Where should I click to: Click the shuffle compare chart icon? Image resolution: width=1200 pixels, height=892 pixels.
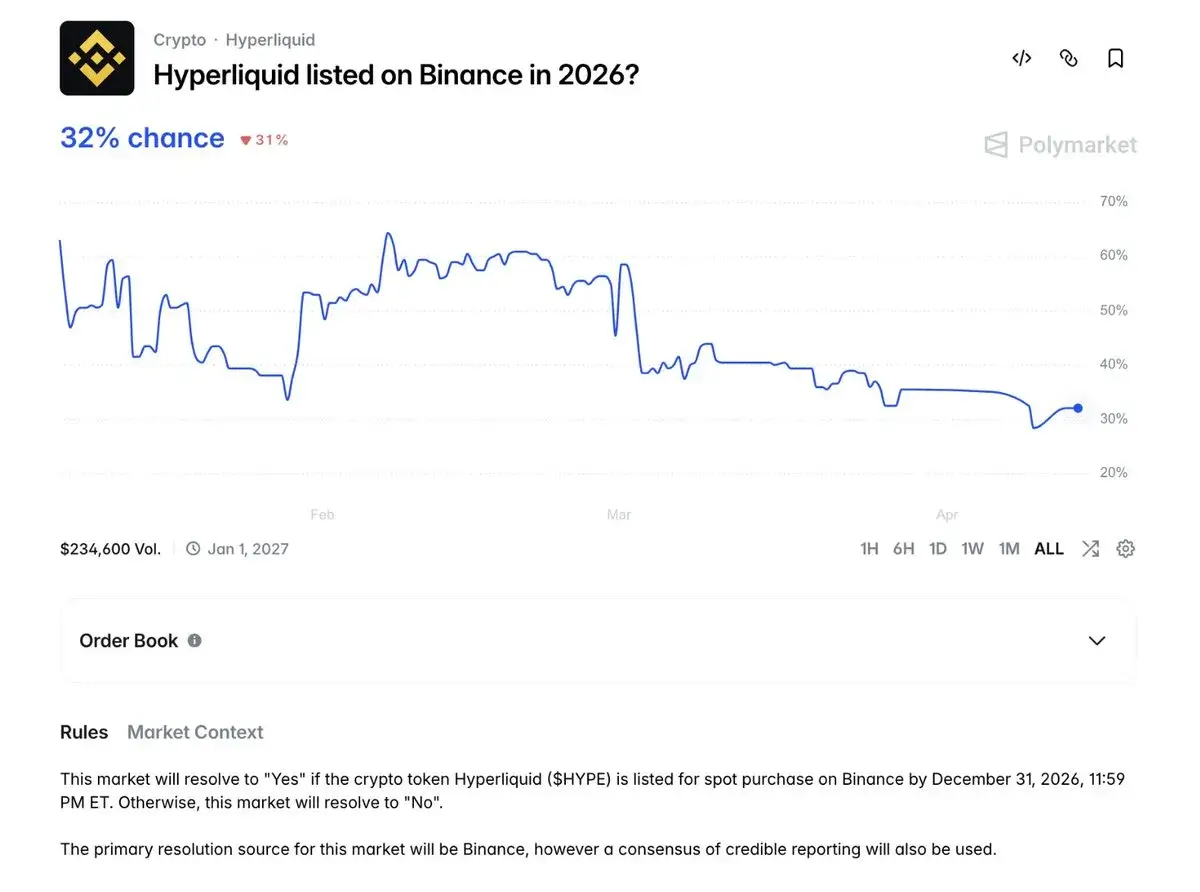(x=1090, y=548)
